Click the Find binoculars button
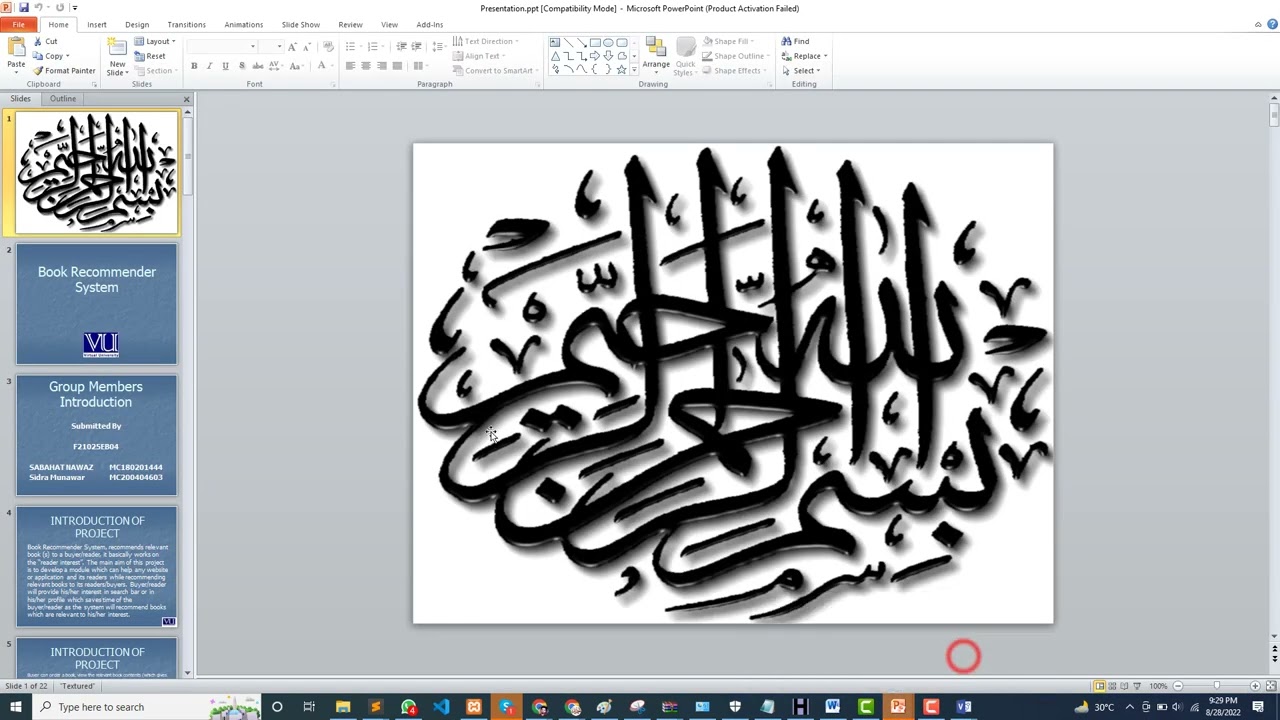This screenshot has width=1280, height=720. [796, 41]
